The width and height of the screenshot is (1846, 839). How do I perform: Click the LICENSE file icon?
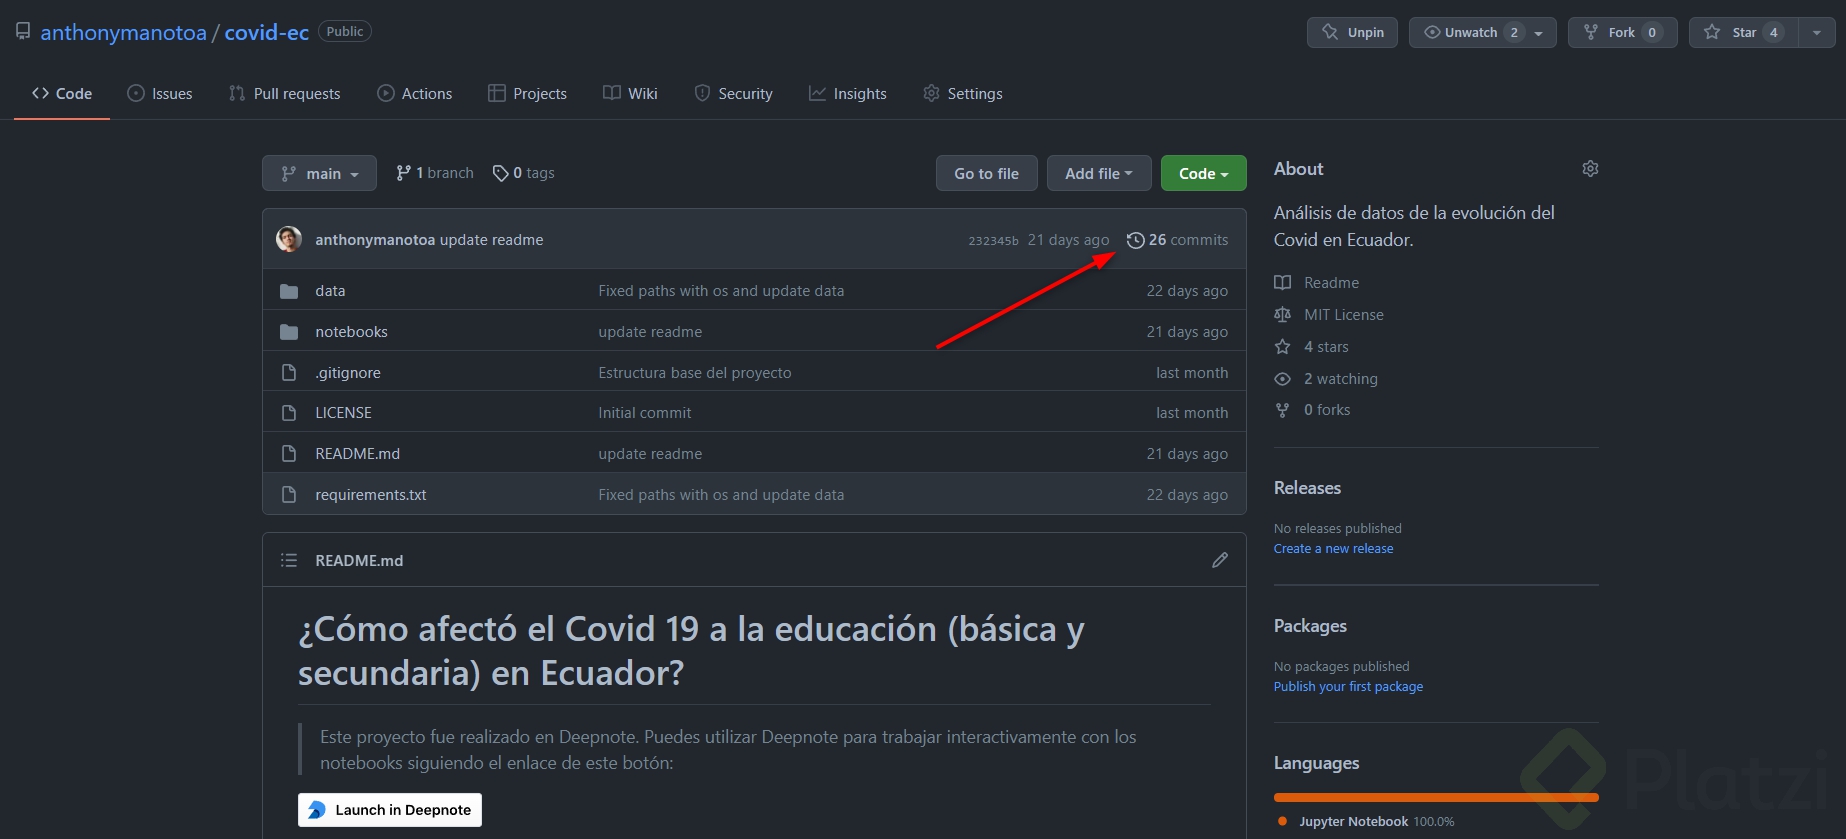point(289,413)
